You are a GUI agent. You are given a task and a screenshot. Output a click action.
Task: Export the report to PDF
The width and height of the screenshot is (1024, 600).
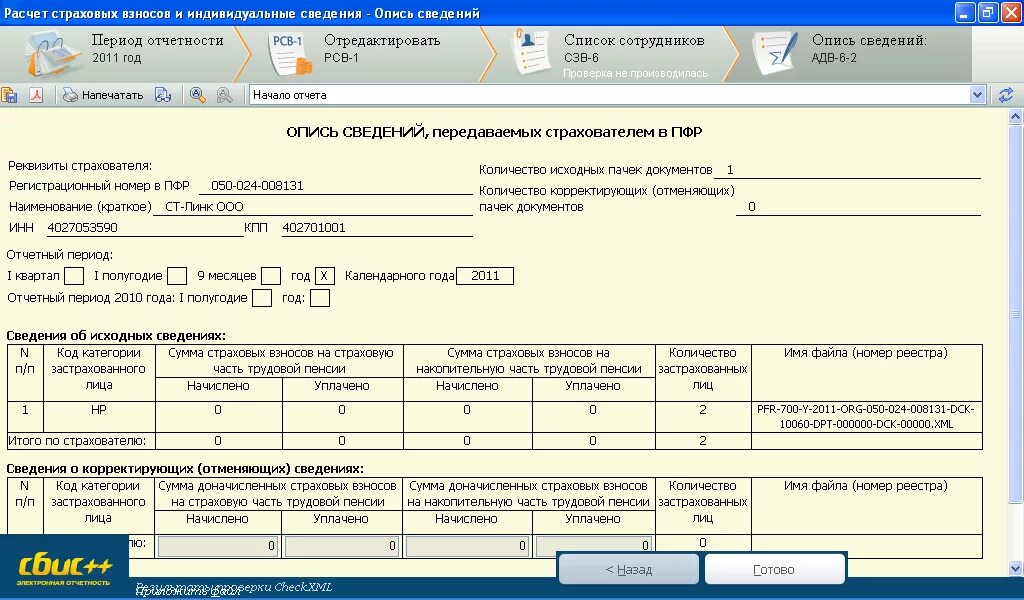pos(36,95)
